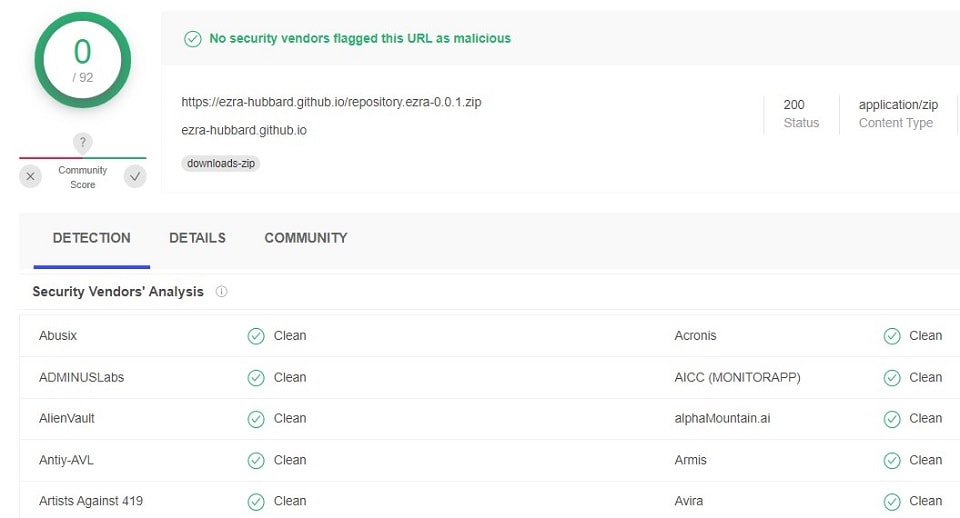Click the community score red-green bar
The image size is (960, 518).
click(x=82, y=158)
